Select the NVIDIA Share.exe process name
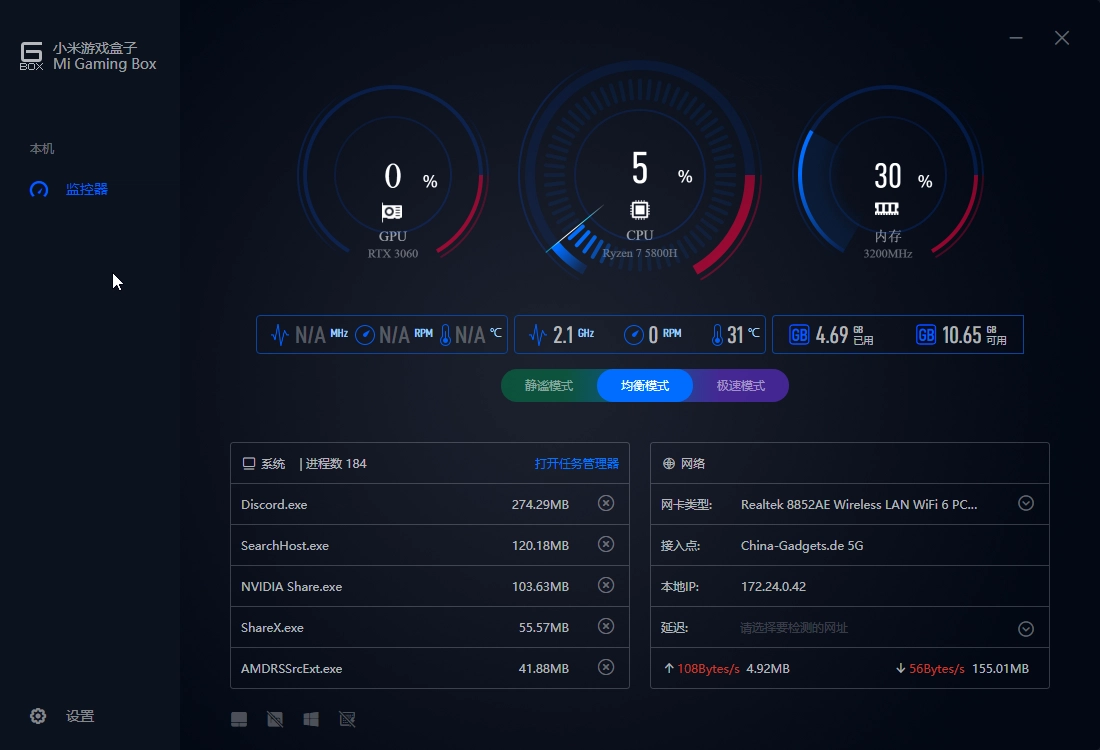The image size is (1100, 750). point(292,587)
